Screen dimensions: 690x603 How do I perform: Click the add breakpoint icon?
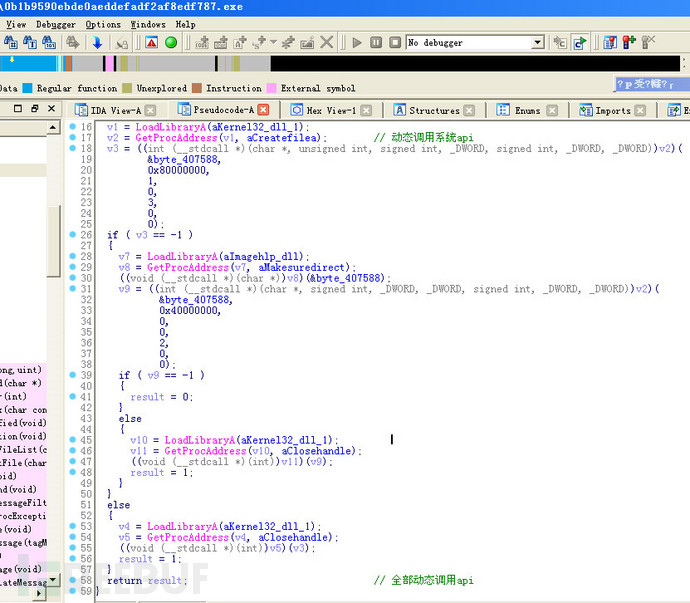pos(629,43)
